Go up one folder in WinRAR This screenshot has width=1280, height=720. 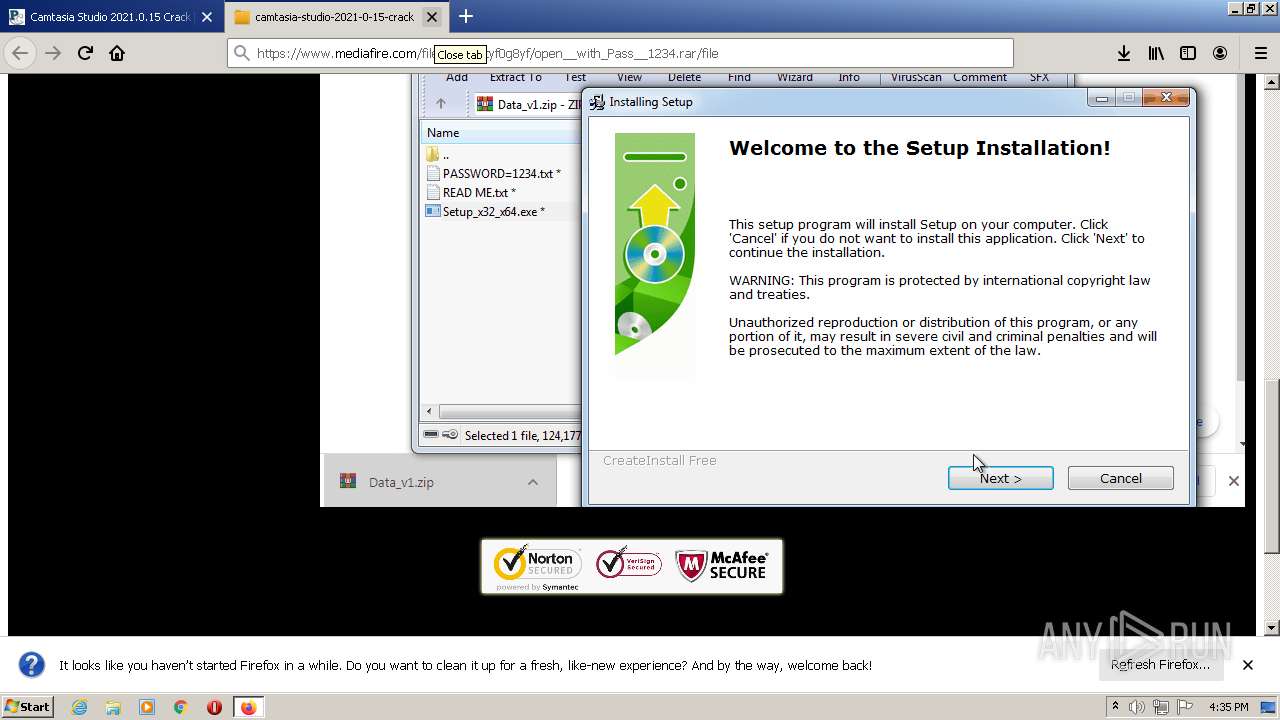point(440,104)
